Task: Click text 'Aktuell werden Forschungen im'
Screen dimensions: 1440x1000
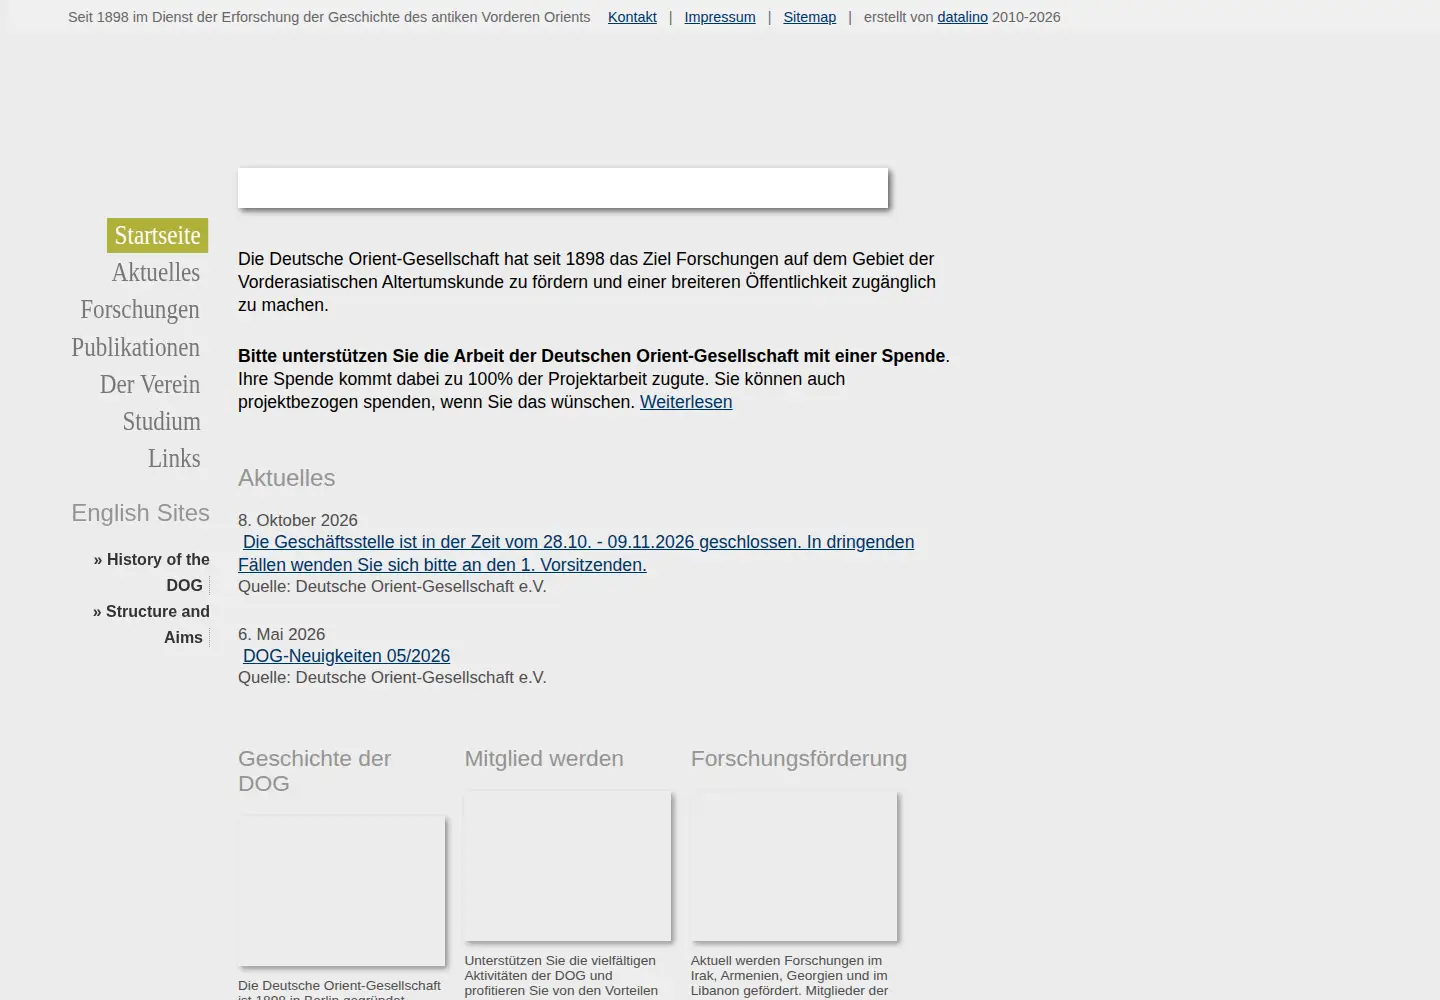Action: tap(786, 961)
